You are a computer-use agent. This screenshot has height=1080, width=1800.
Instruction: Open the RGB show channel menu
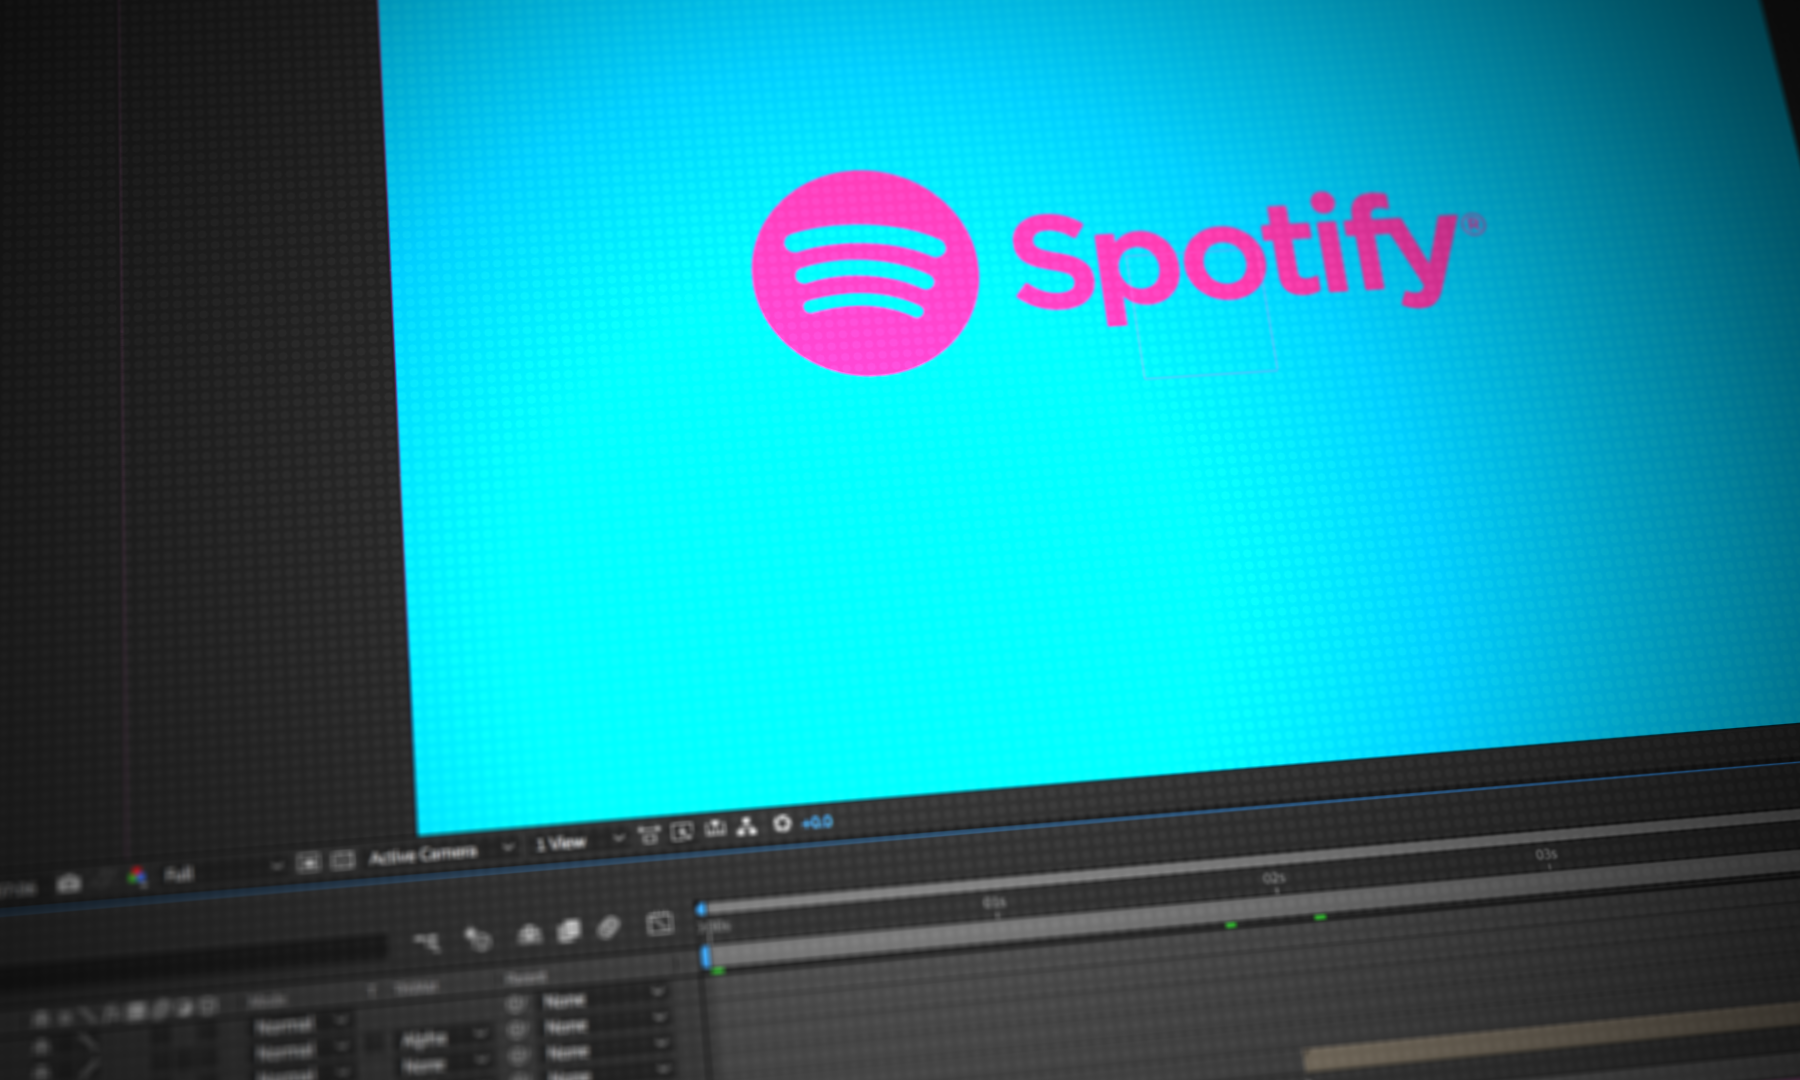pos(137,877)
